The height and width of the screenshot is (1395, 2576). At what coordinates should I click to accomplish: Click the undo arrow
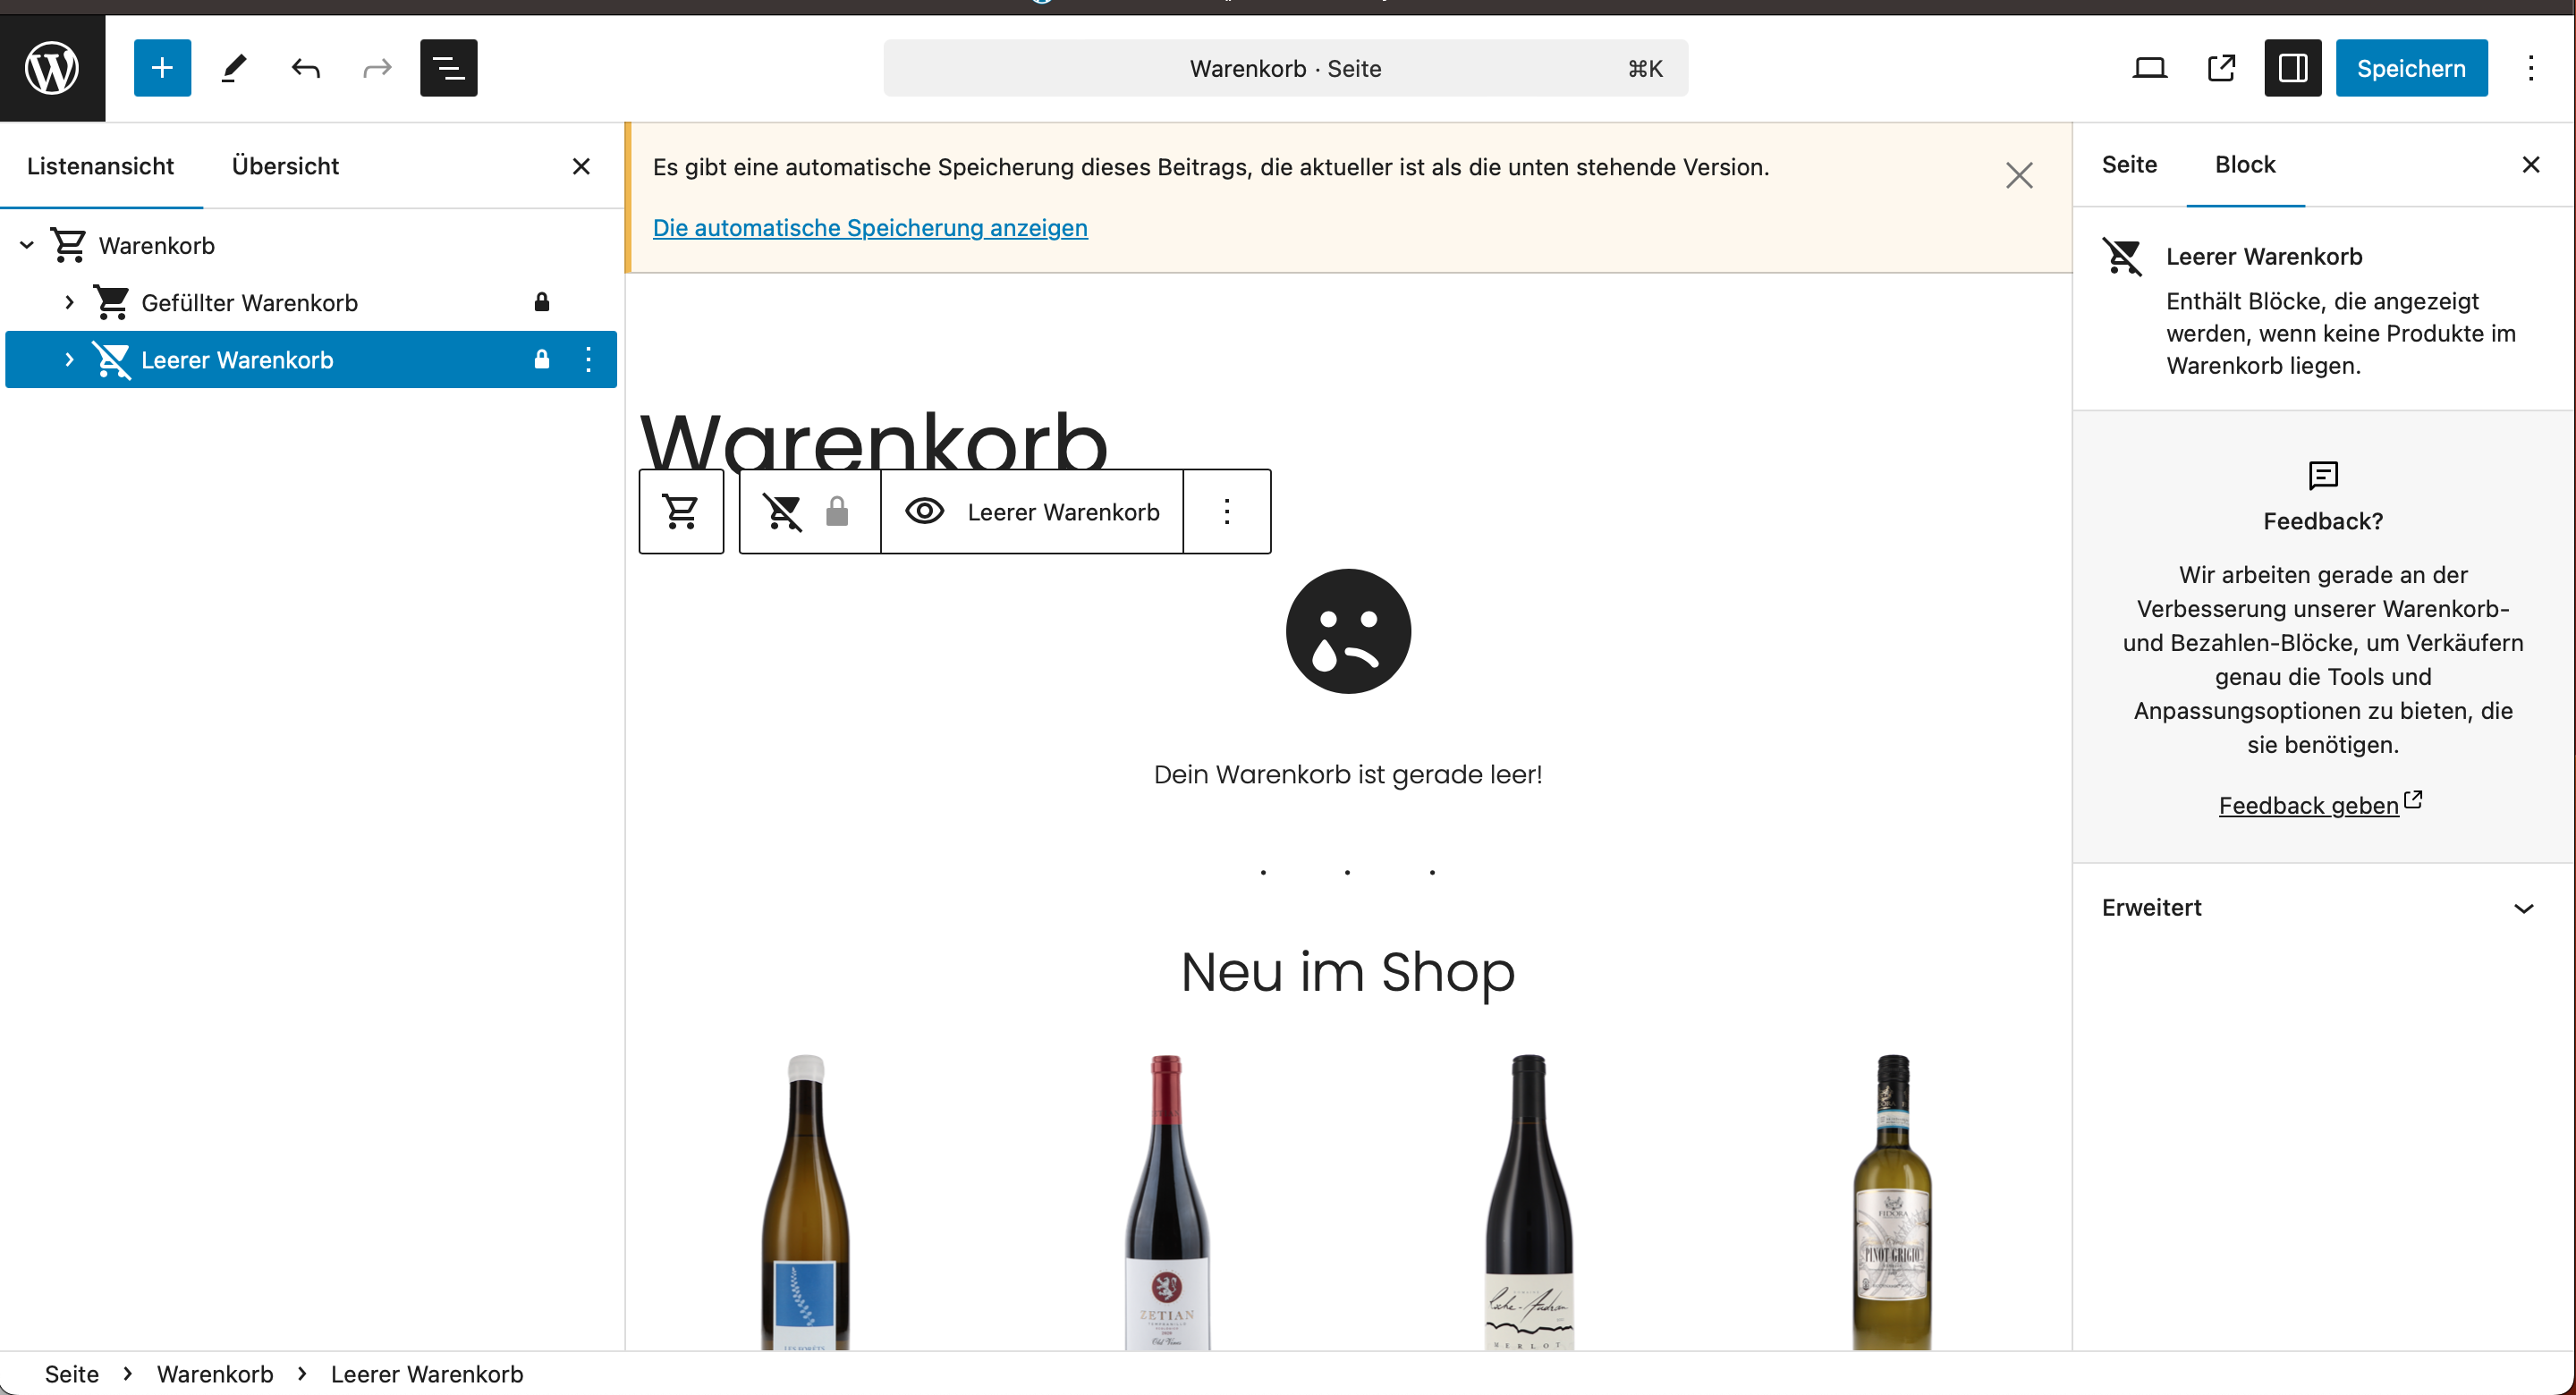[305, 68]
